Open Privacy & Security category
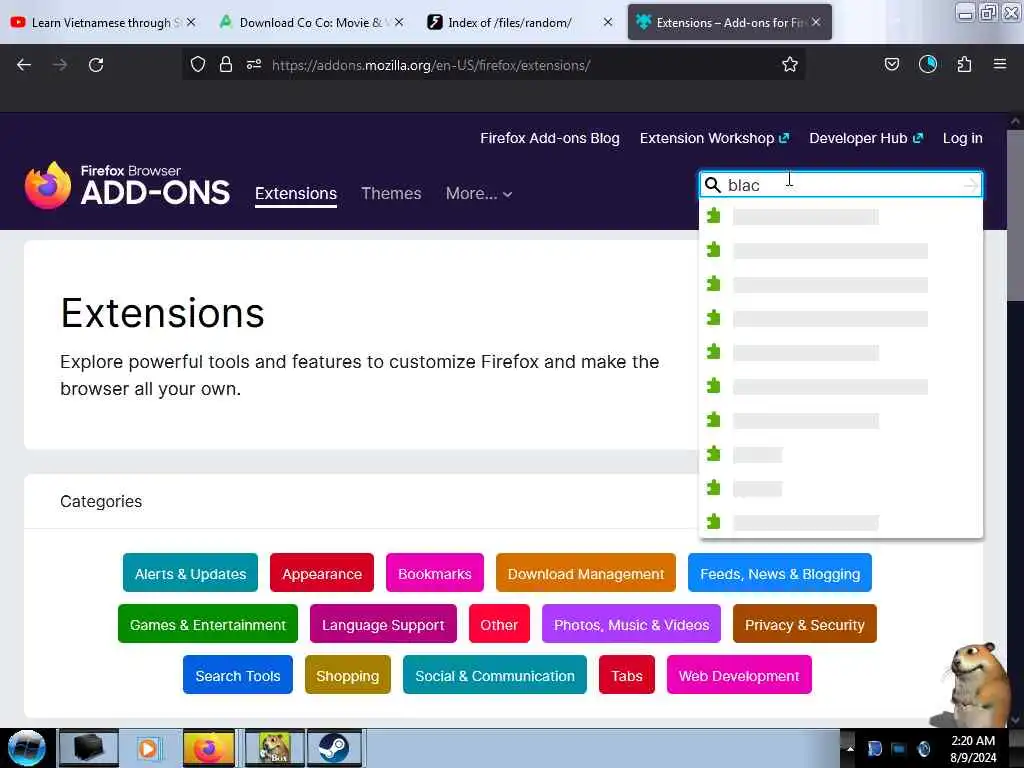The height and width of the screenshot is (768, 1024). tap(805, 624)
